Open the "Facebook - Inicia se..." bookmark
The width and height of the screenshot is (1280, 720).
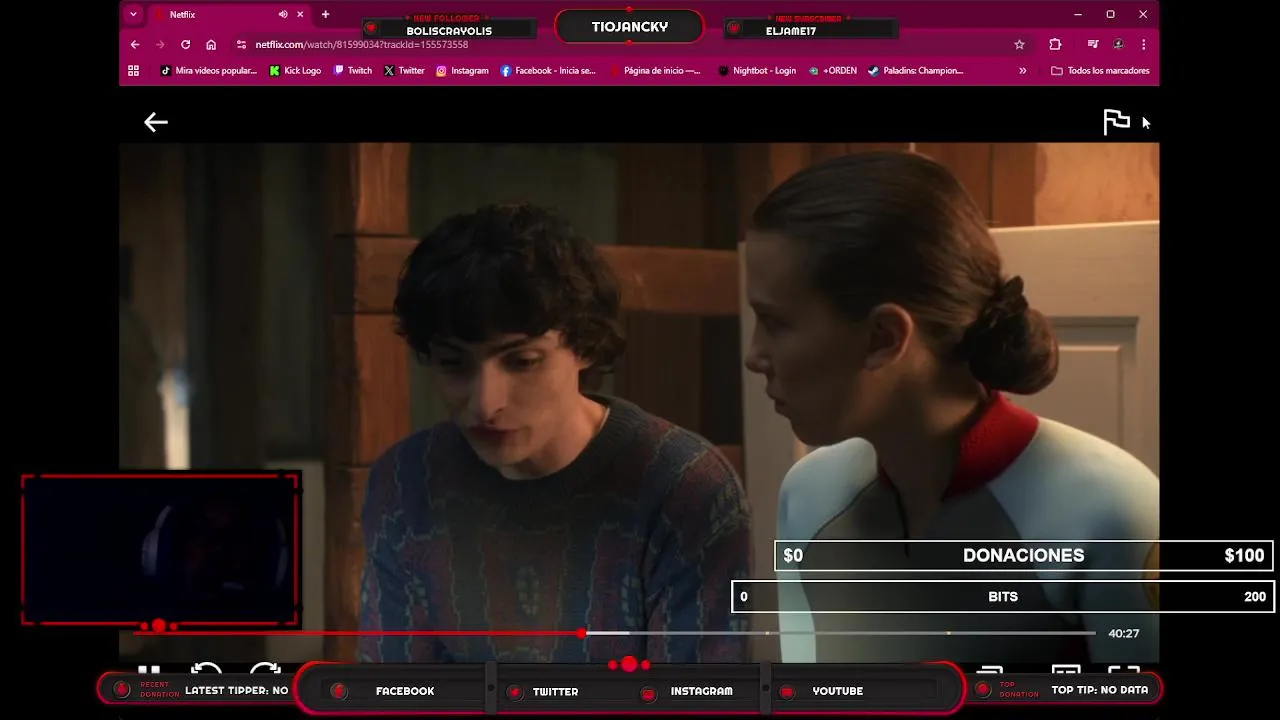point(548,71)
